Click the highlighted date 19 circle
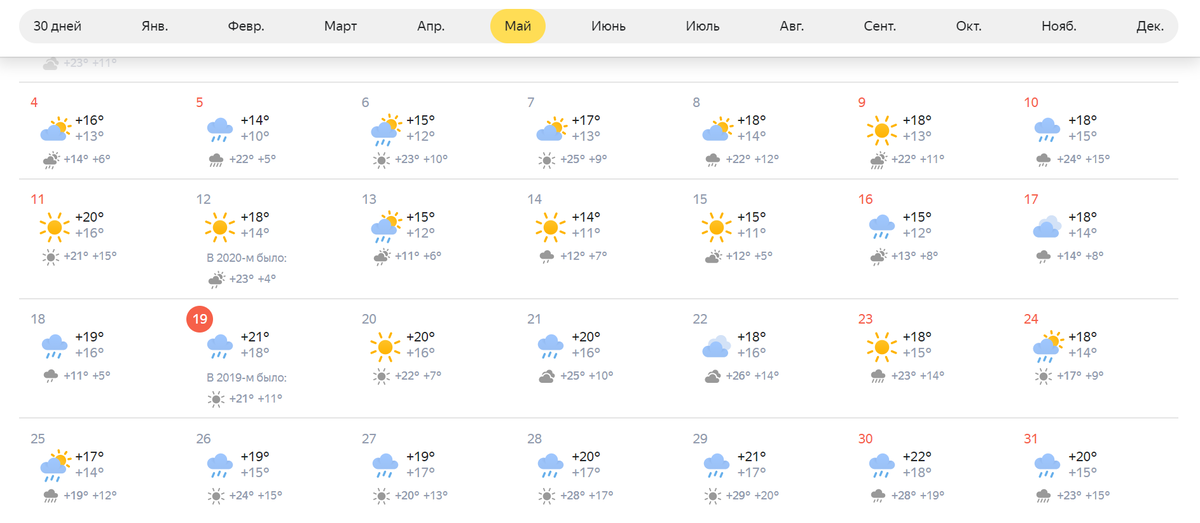The image size is (1200, 523). click(200, 319)
